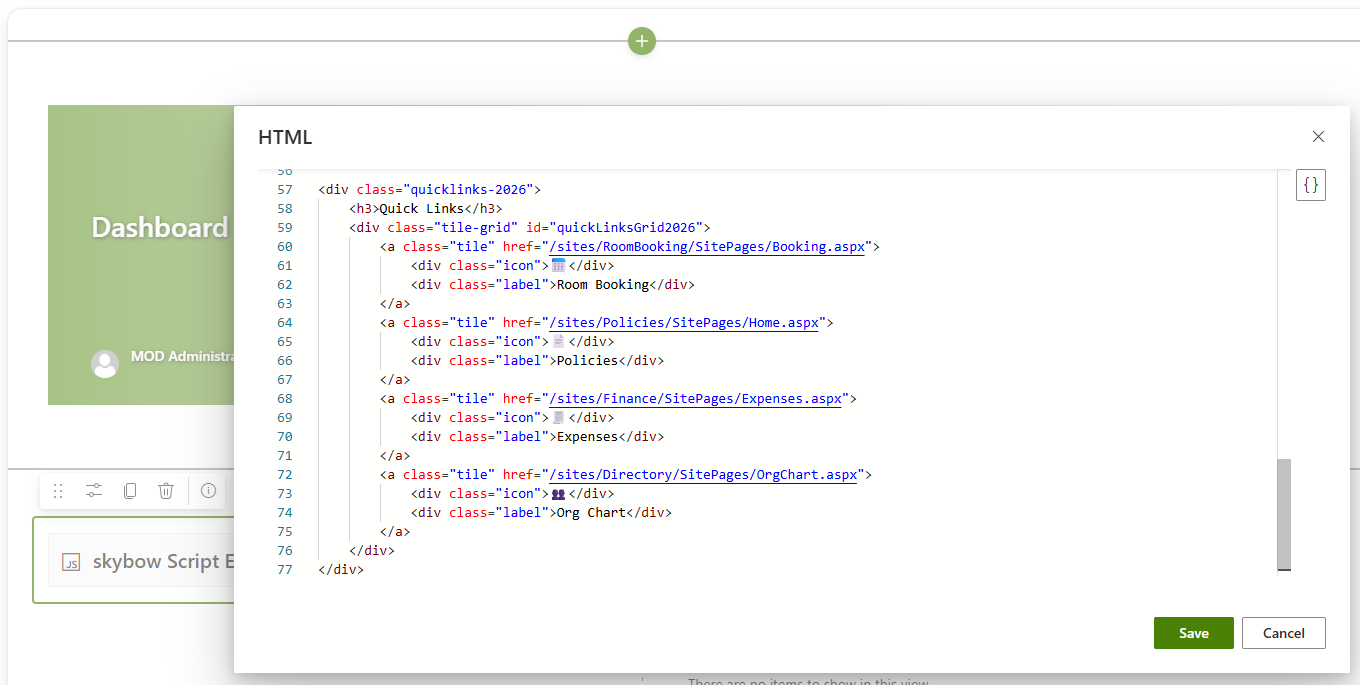This screenshot has height=685, width=1360.
Task: Click the calendar emoji on line 61
Action: coord(559,265)
